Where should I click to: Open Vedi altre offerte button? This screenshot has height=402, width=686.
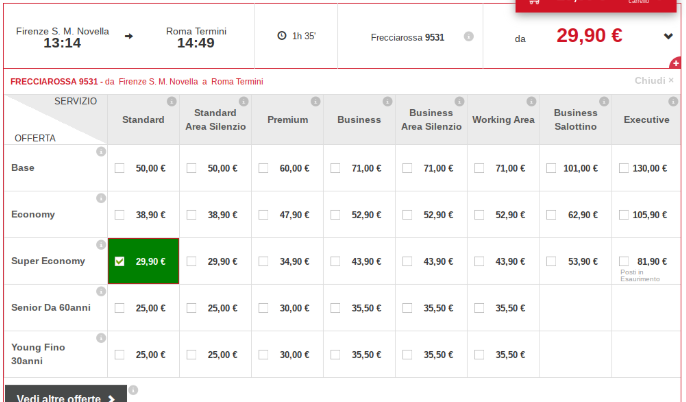pyautogui.click(x=66, y=394)
